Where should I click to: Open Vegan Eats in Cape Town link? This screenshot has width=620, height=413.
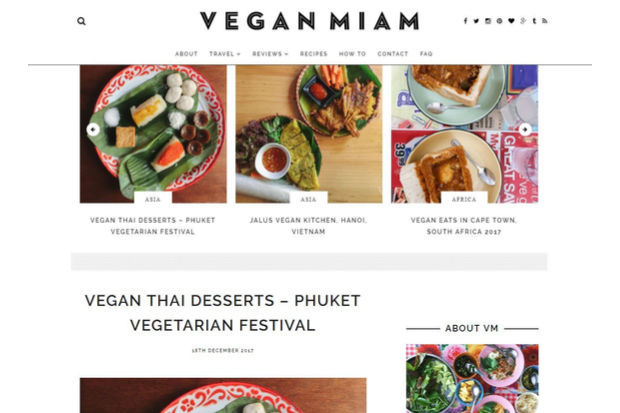point(464,226)
